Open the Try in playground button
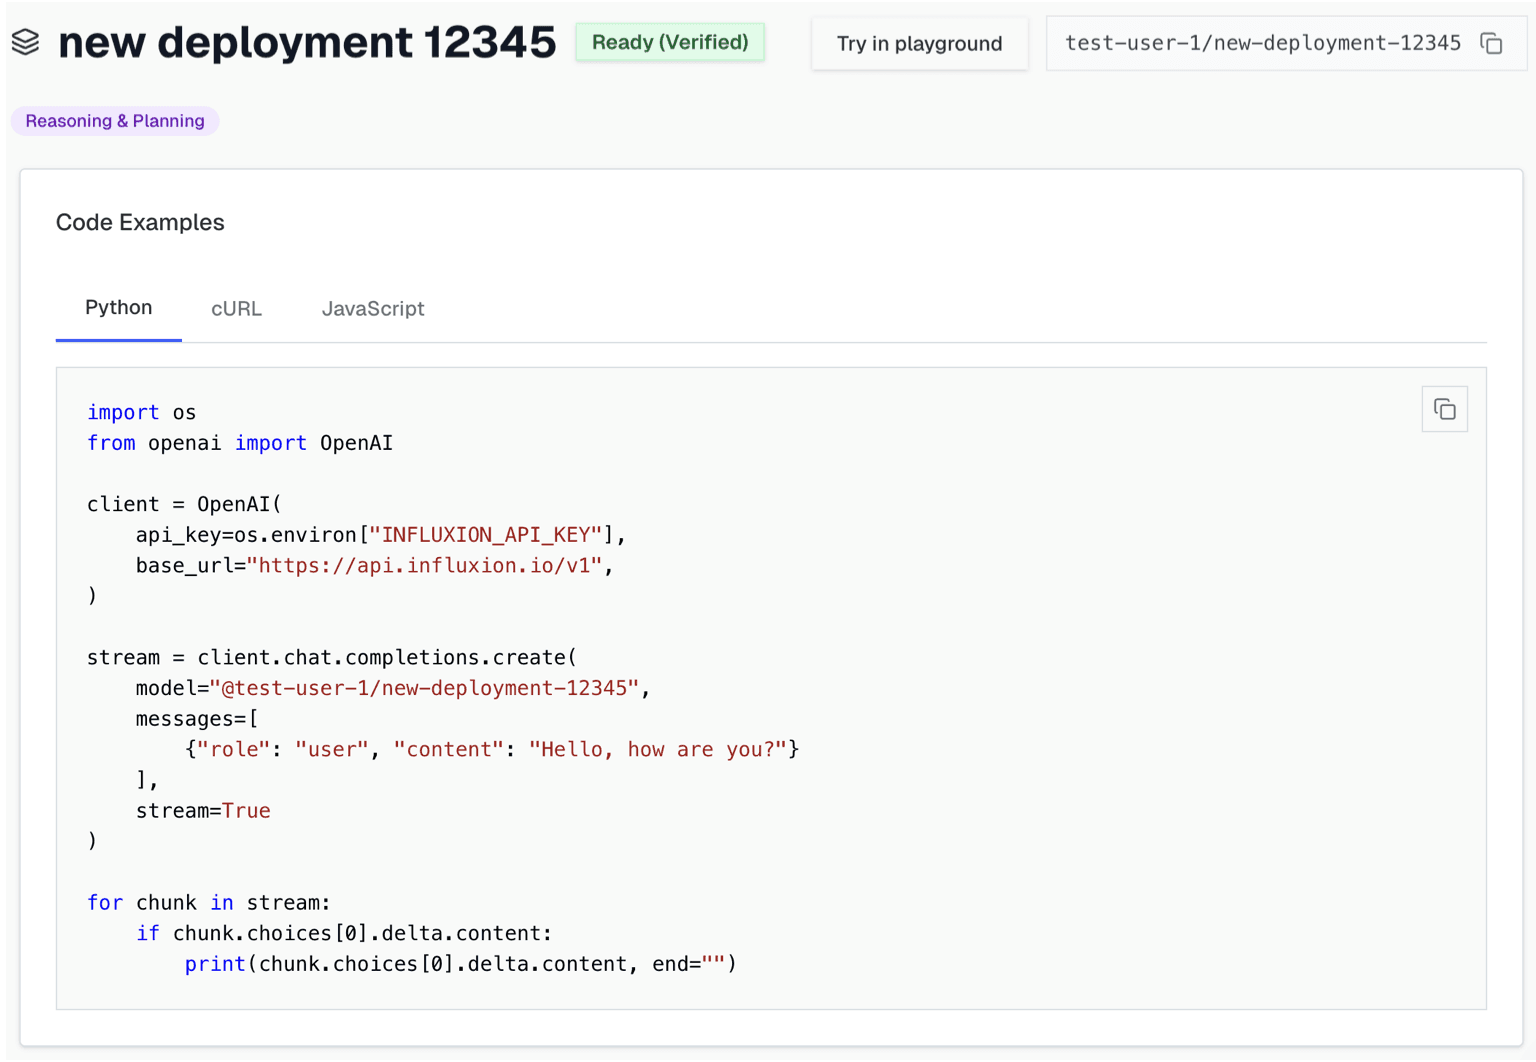This screenshot has width=1536, height=1062. pos(919,43)
